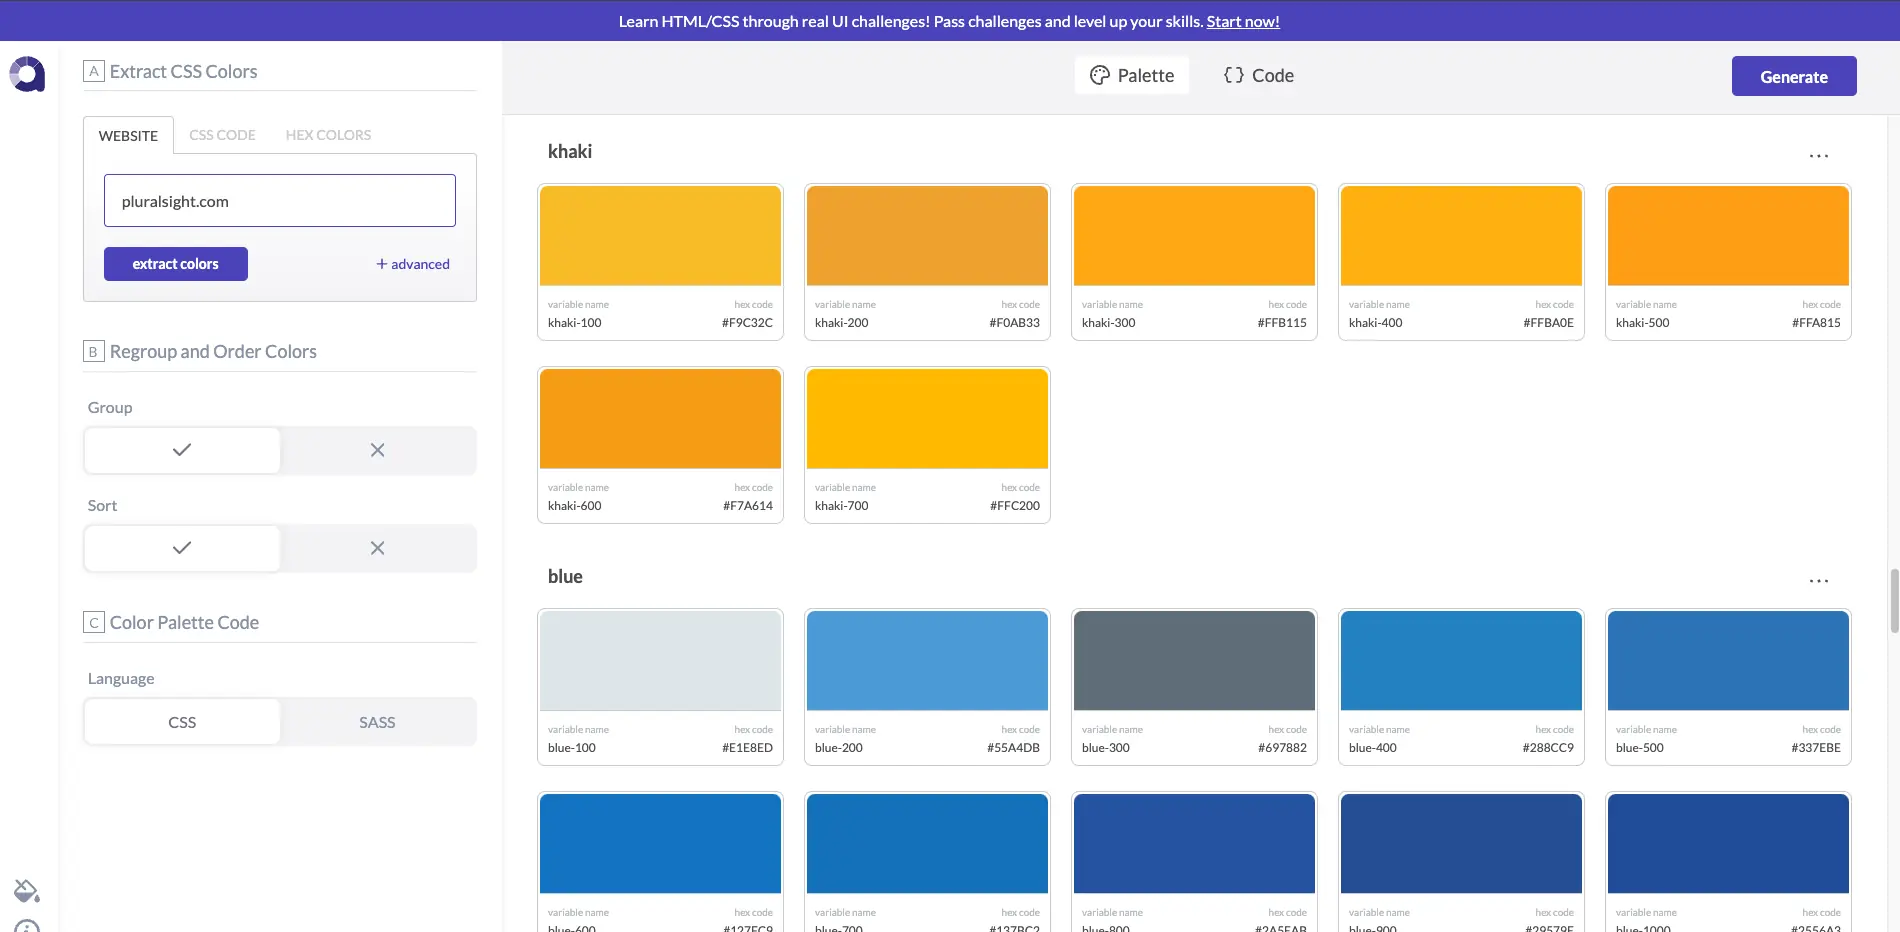Select SASS as palette code language
Screen dimensions: 1900x932
pos(377,722)
